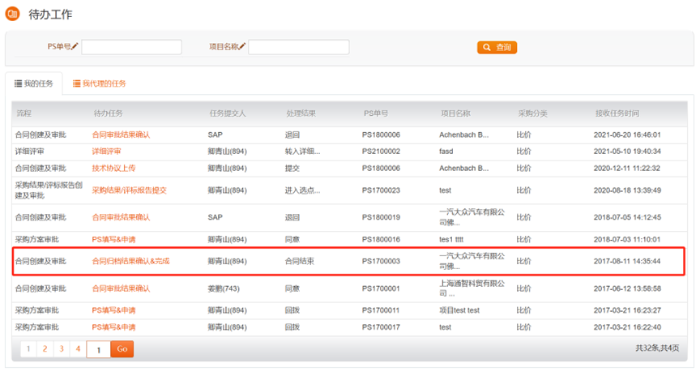Select the 我的任务 tab
Image resolution: width=700 pixels, height=376 pixels.
(34, 84)
